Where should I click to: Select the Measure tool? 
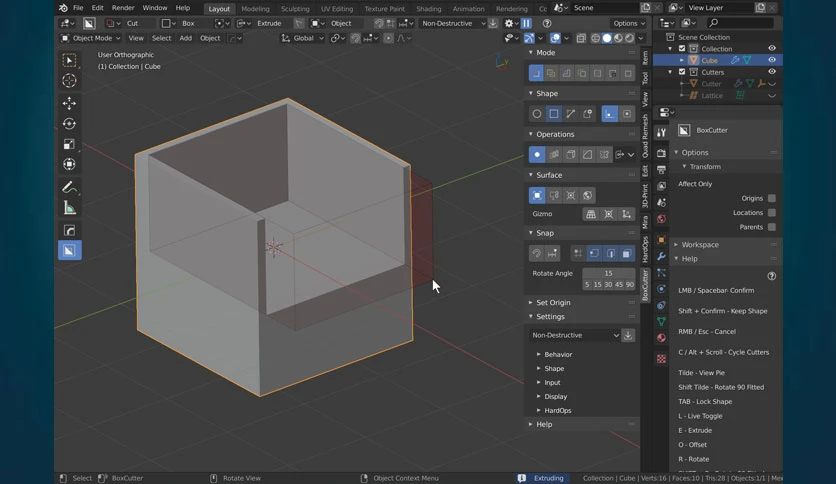tap(69, 208)
